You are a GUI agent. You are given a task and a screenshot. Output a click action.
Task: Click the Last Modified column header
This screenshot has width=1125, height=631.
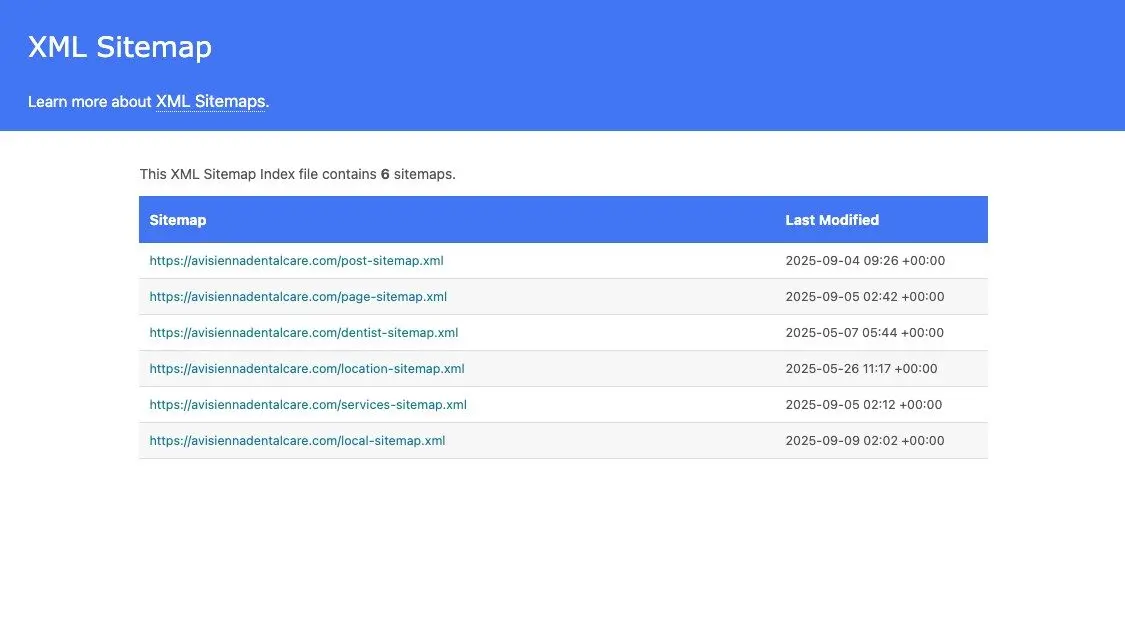click(832, 220)
